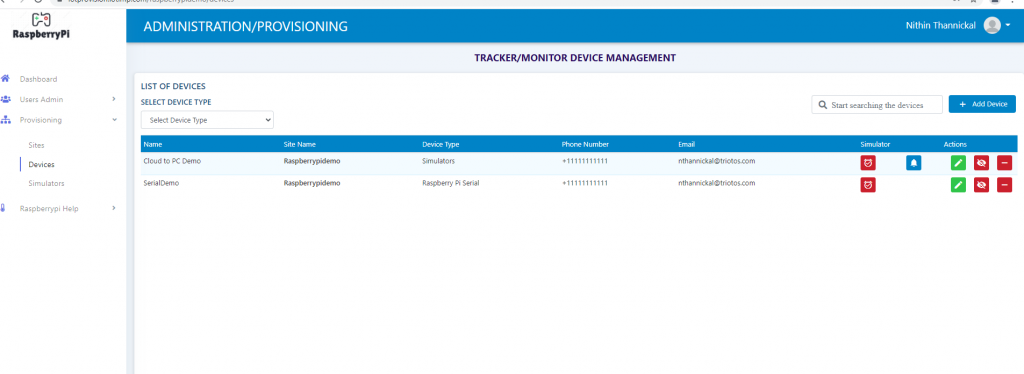Image resolution: width=1024 pixels, height=374 pixels.
Task: Toggle visibility eye icon for SerialDemo
Action: coord(981,185)
